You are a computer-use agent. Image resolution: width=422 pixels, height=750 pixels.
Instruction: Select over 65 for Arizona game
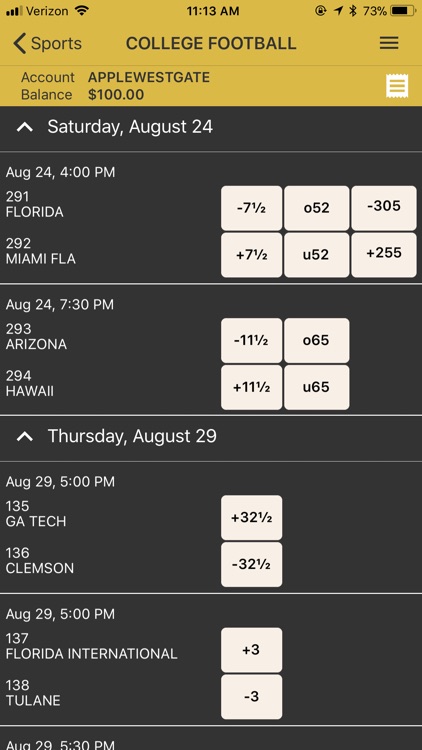click(317, 341)
